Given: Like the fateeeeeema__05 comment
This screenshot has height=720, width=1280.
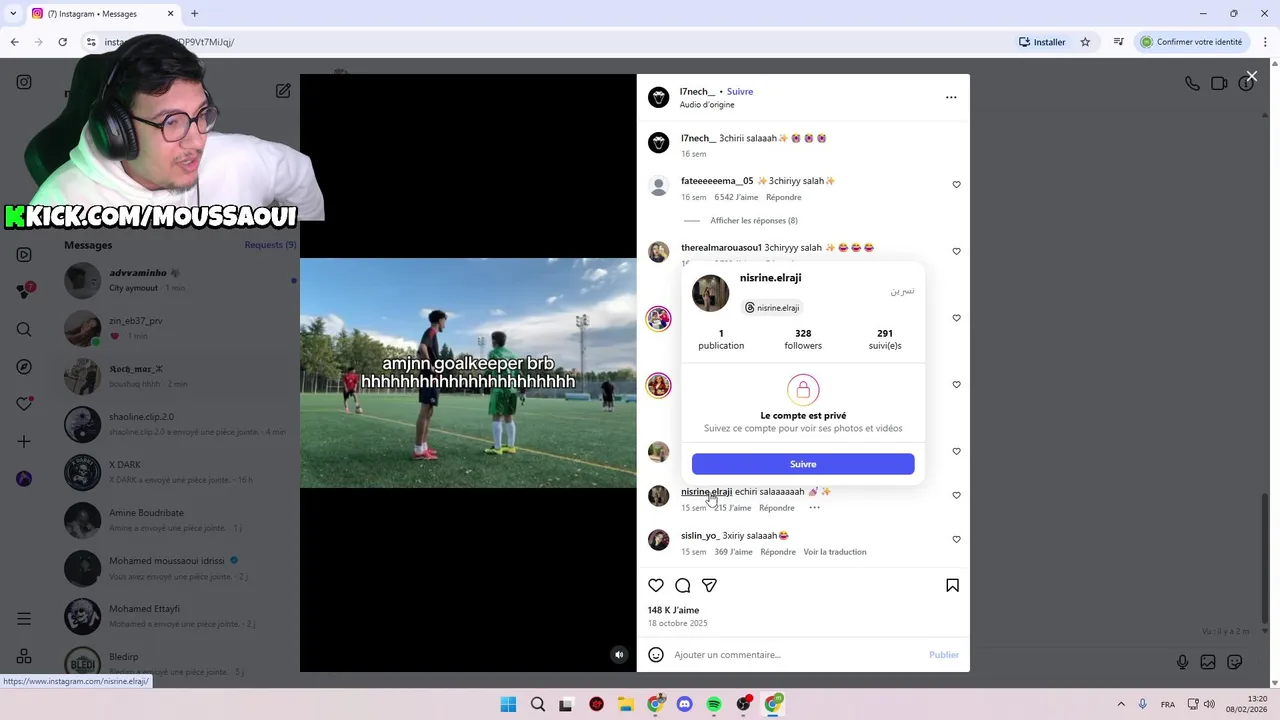Looking at the screenshot, I should coord(956,185).
